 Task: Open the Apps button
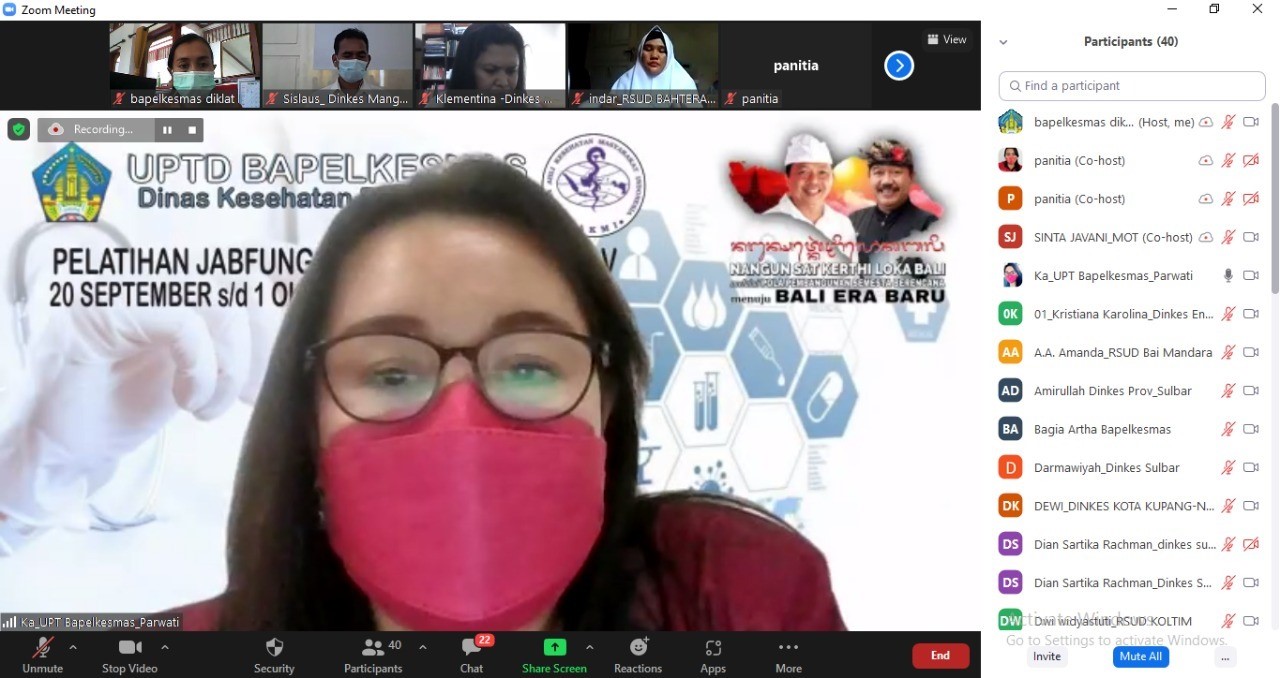pos(713,655)
